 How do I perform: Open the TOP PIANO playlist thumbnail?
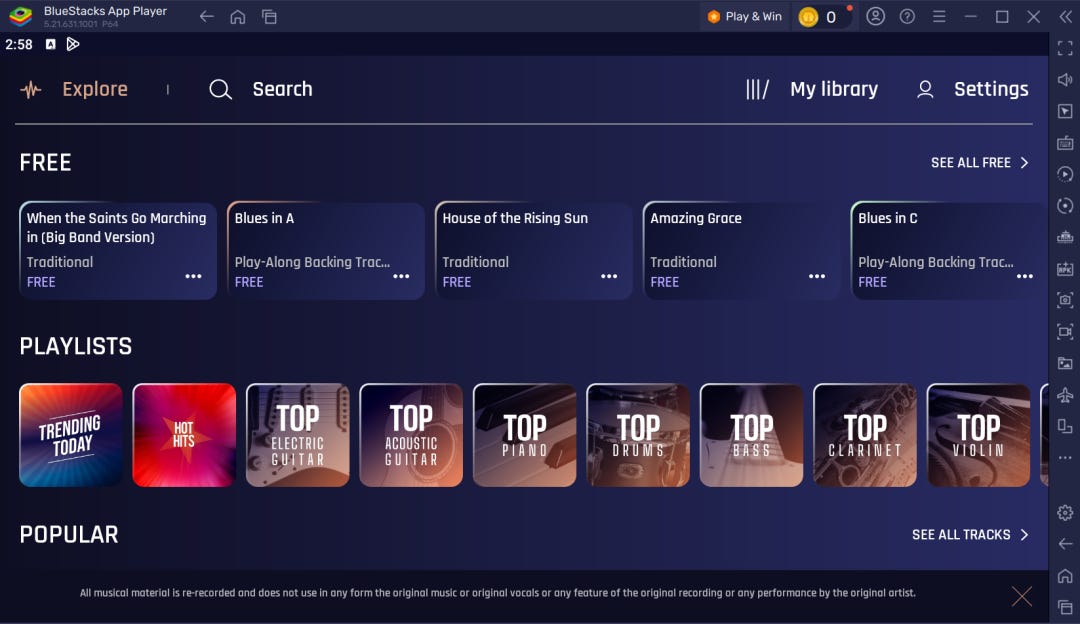pos(524,434)
